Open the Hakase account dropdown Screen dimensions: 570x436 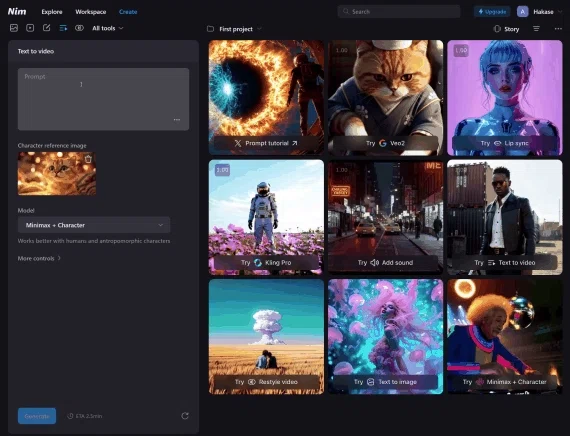[548, 12]
